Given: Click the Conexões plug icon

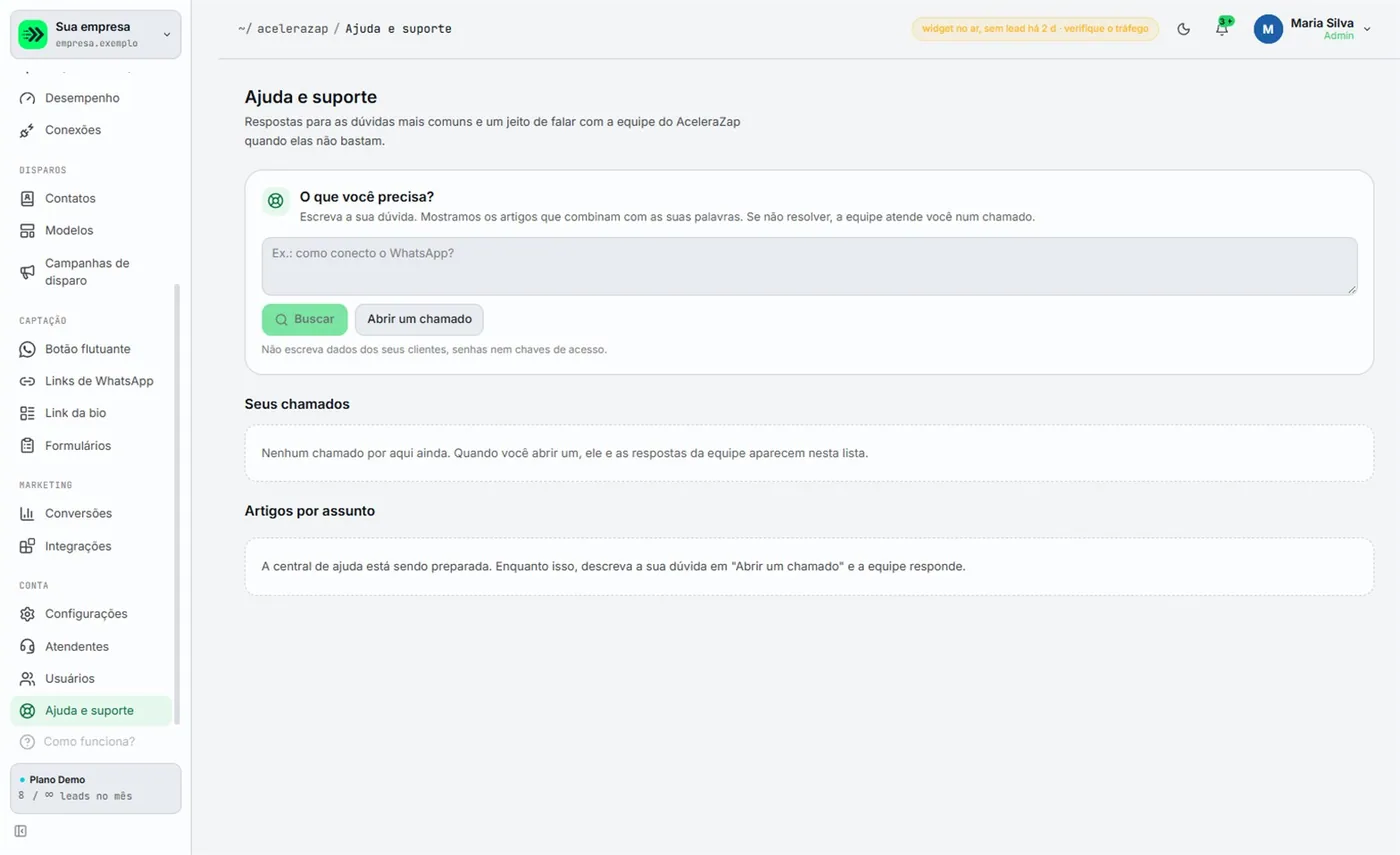Looking at the screenshot, I should [x=28, y=130].
